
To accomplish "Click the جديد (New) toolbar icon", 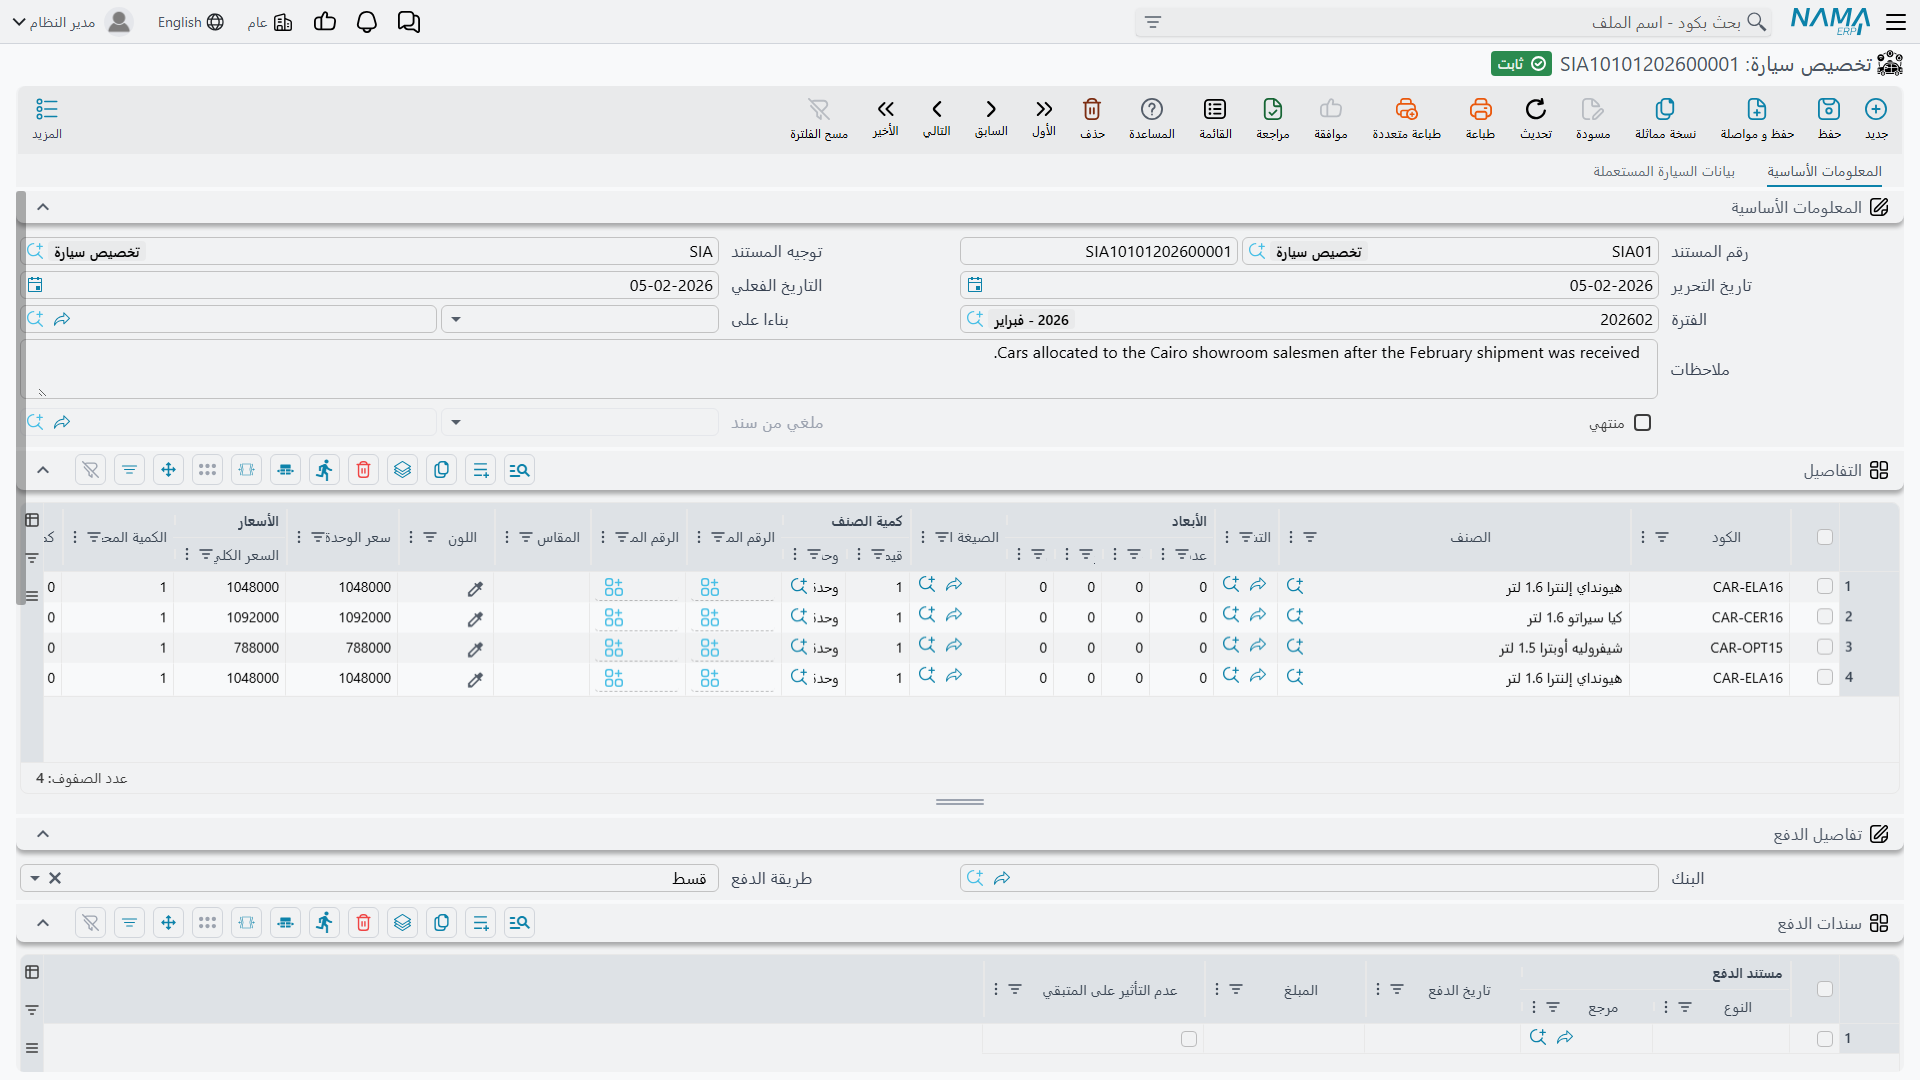I will point(1876,119).
